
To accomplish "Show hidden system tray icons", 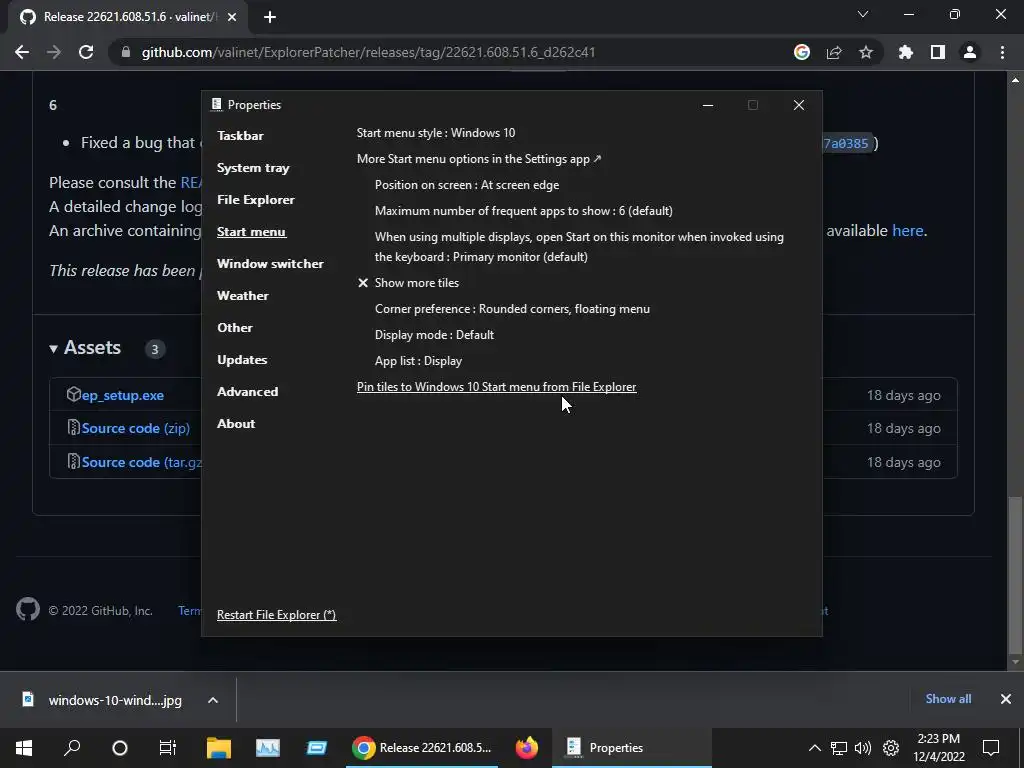I will coord(814,748).
